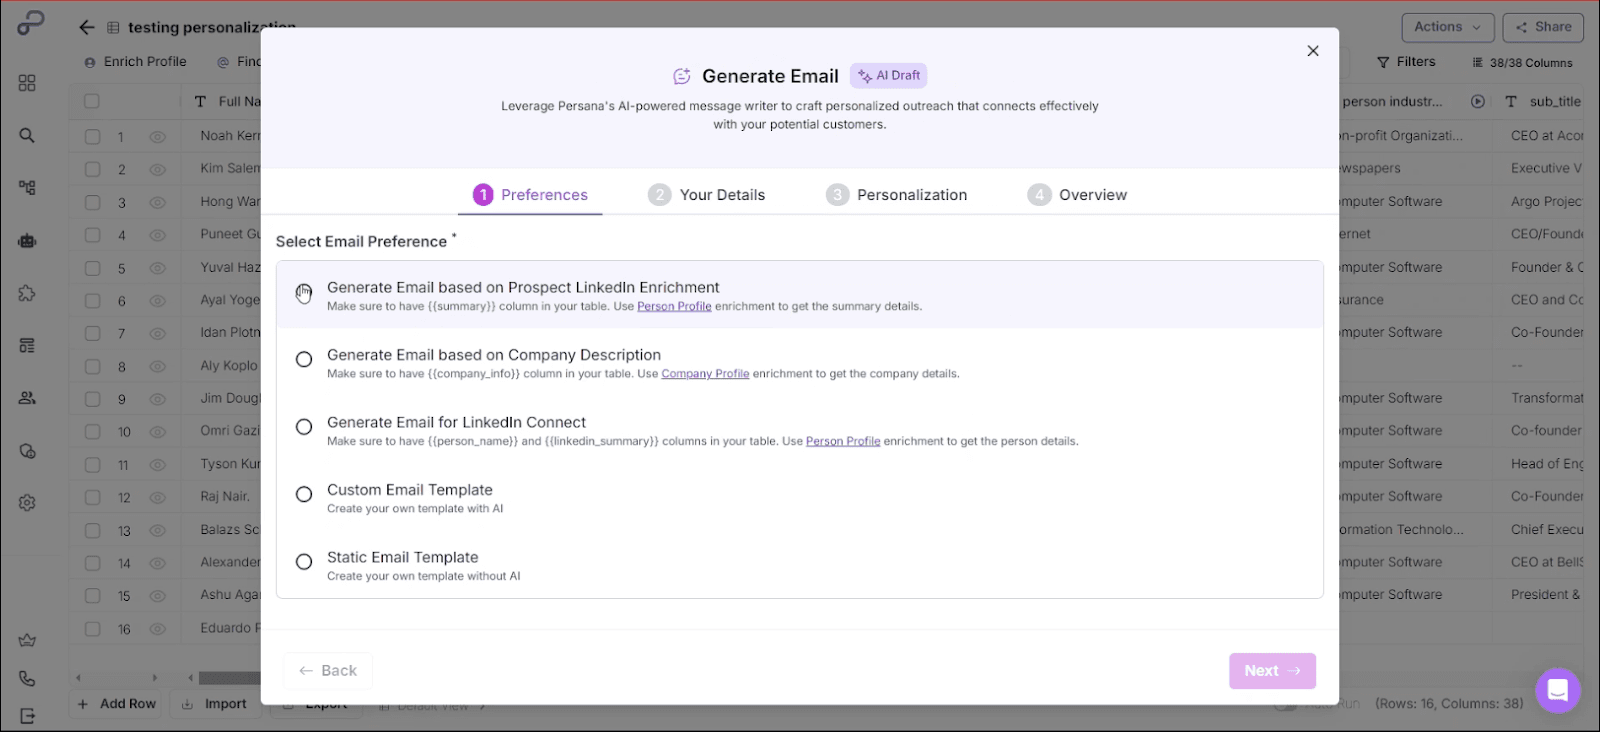
Task: Click the AI Draft badge
Action: click(889, 76)
